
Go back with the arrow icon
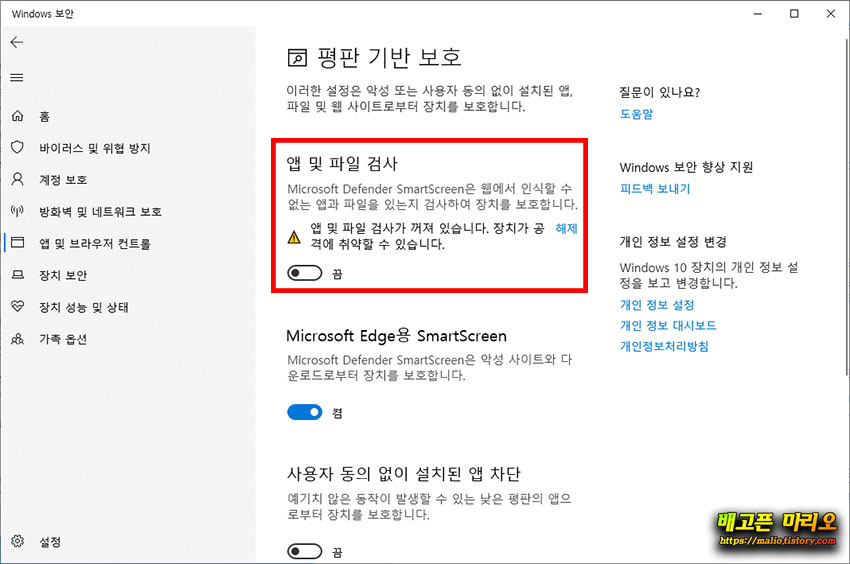(17, 42)
